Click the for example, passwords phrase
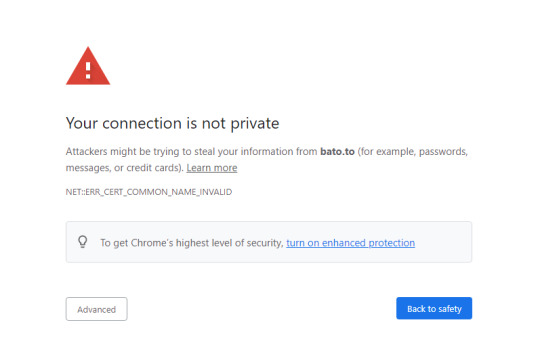 (413, 152)
